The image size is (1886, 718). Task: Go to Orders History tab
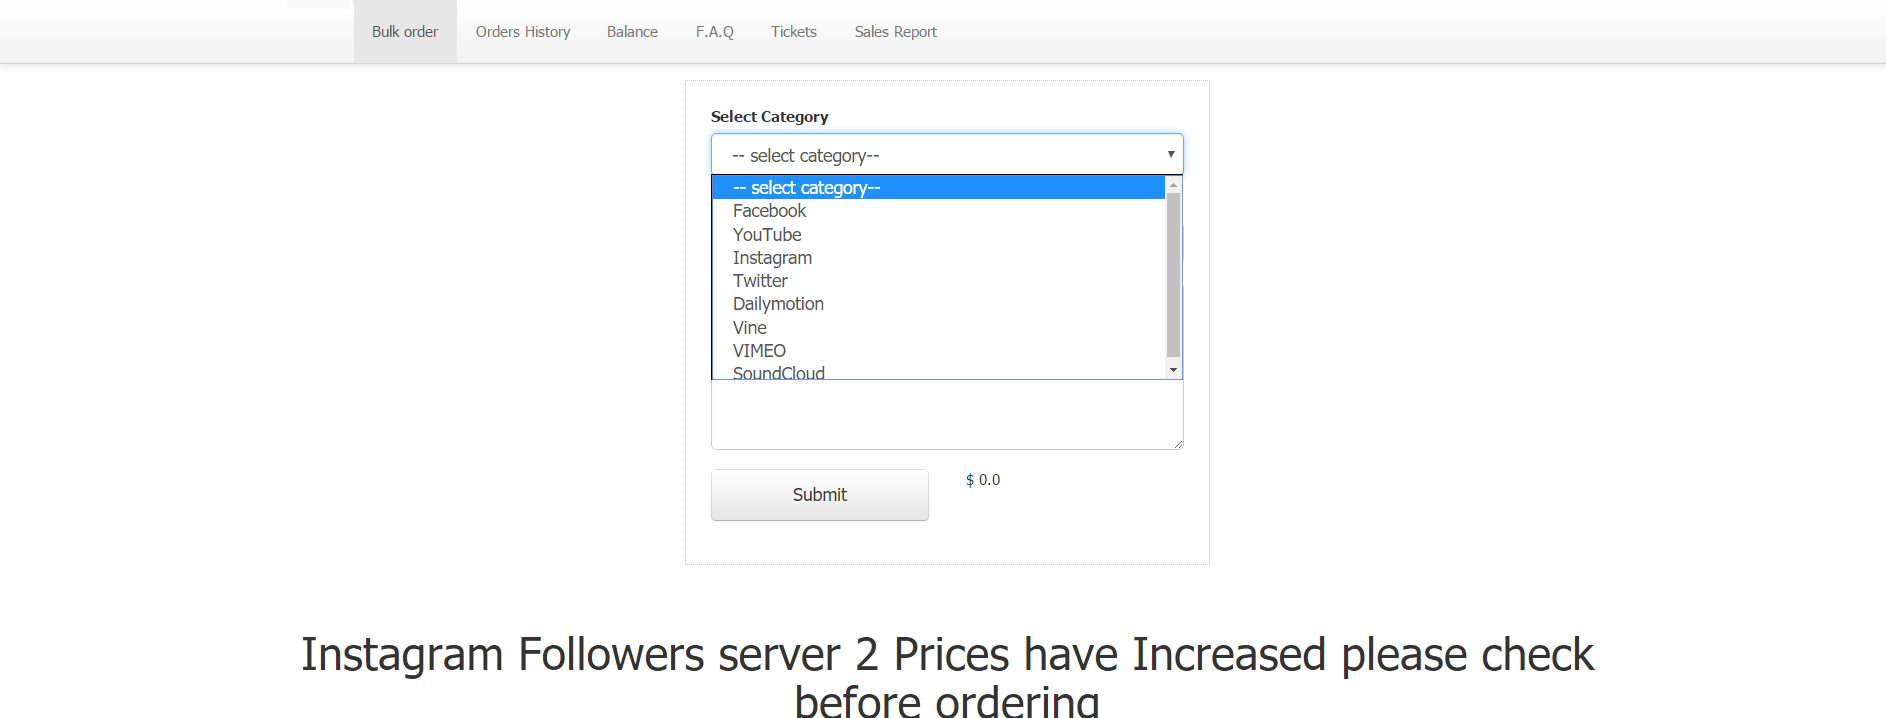click(523, 32)
